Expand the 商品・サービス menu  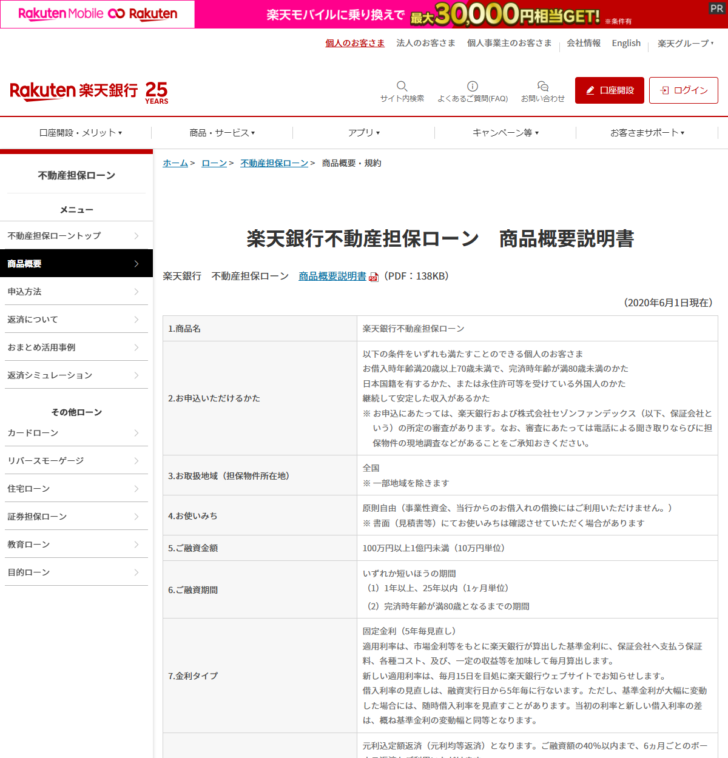tap(222, 132)
